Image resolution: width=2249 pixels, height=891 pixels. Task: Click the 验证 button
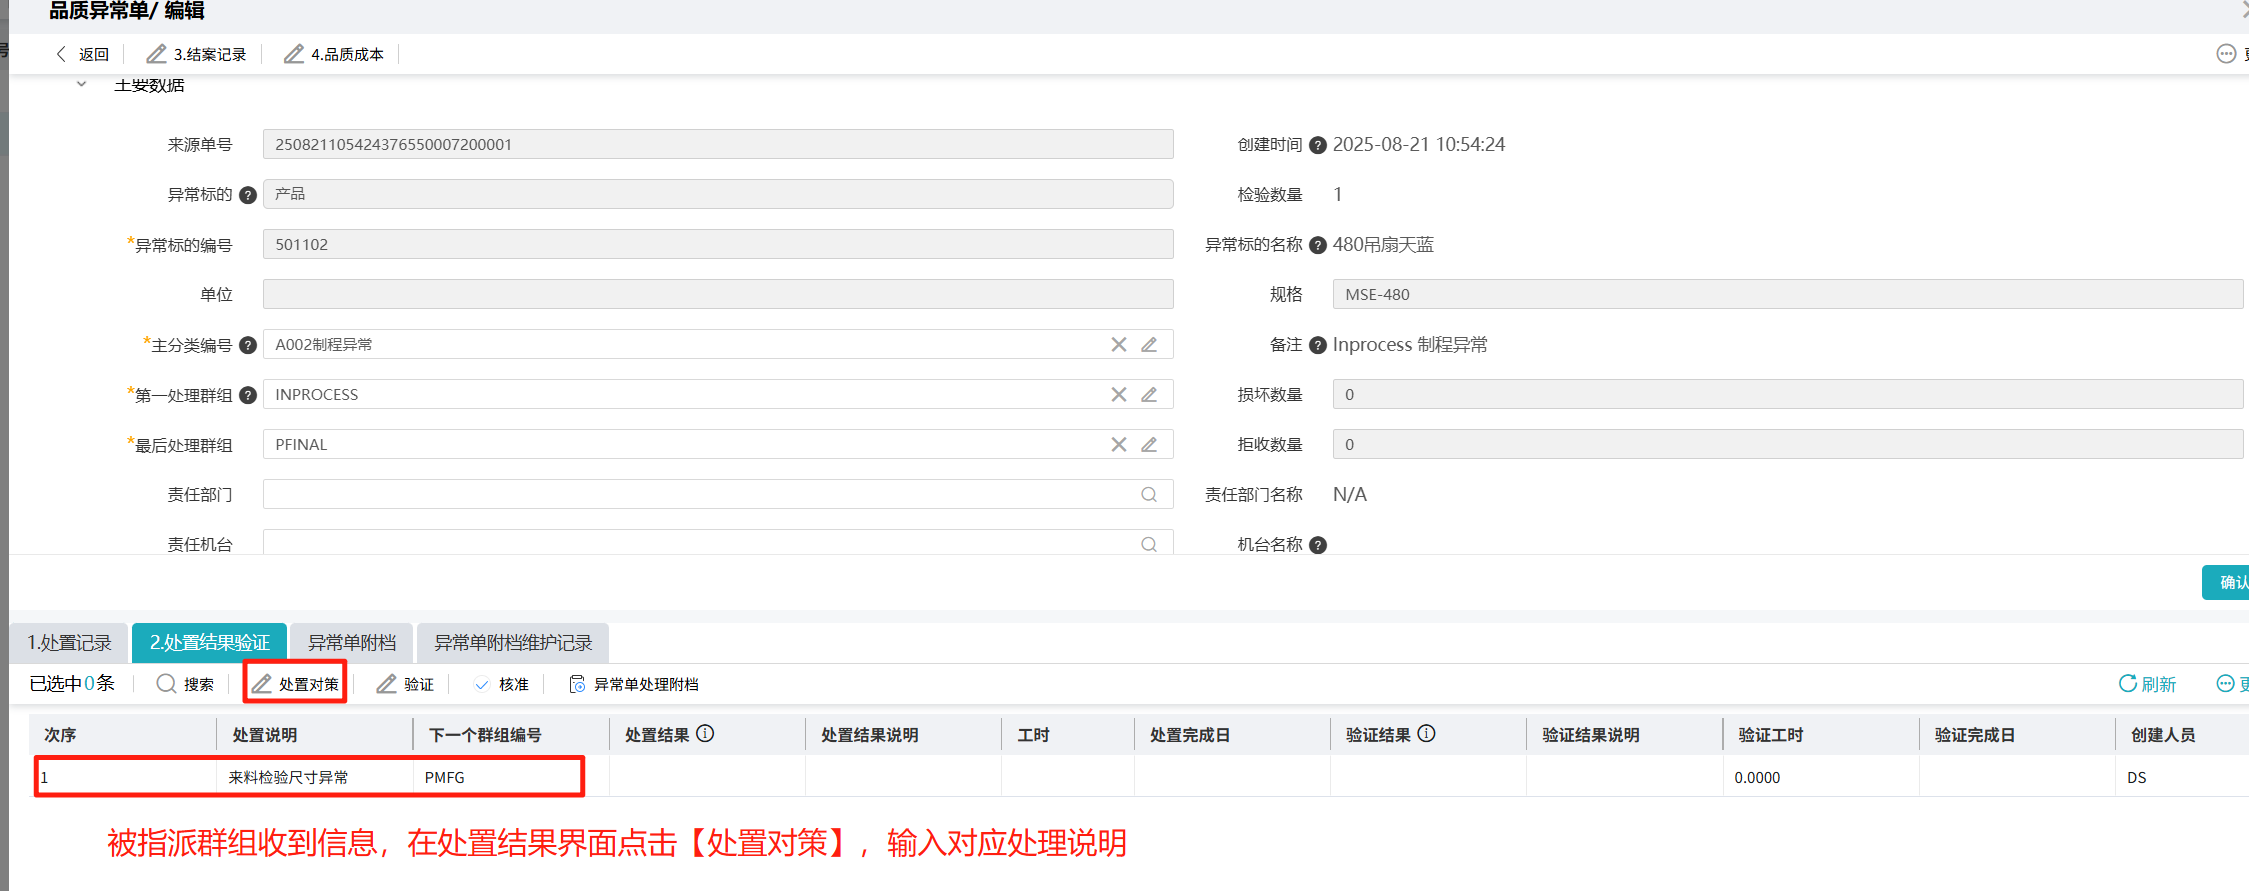[405, 684]
